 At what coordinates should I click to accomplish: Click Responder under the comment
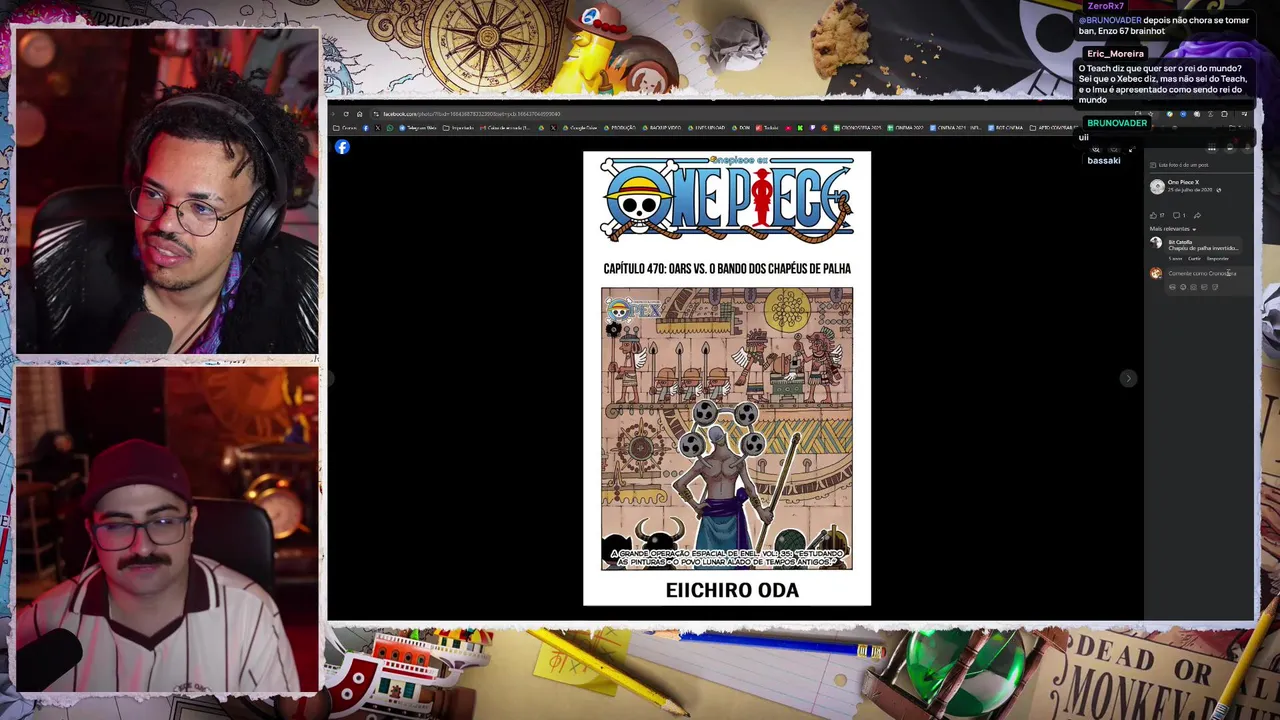coord(1217,259)
